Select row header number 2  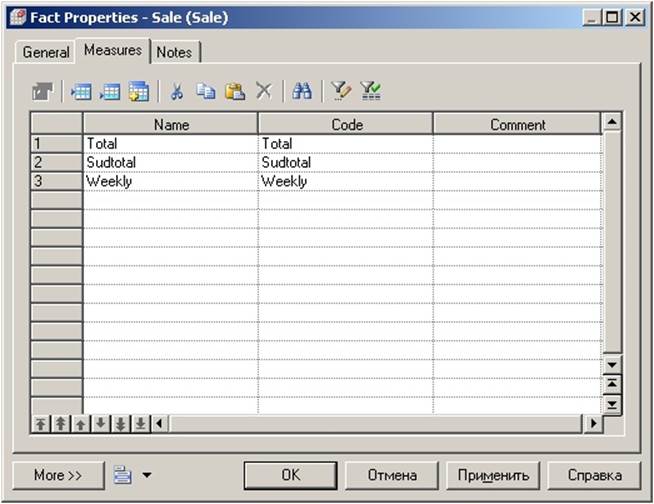[57, 162]
